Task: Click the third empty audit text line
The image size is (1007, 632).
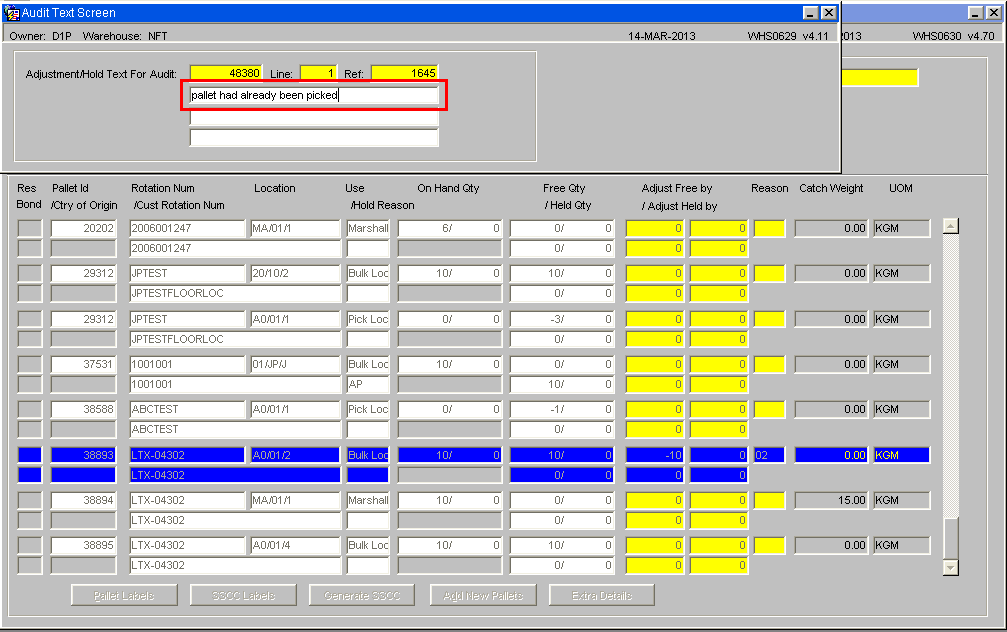Action: (314, 137)
